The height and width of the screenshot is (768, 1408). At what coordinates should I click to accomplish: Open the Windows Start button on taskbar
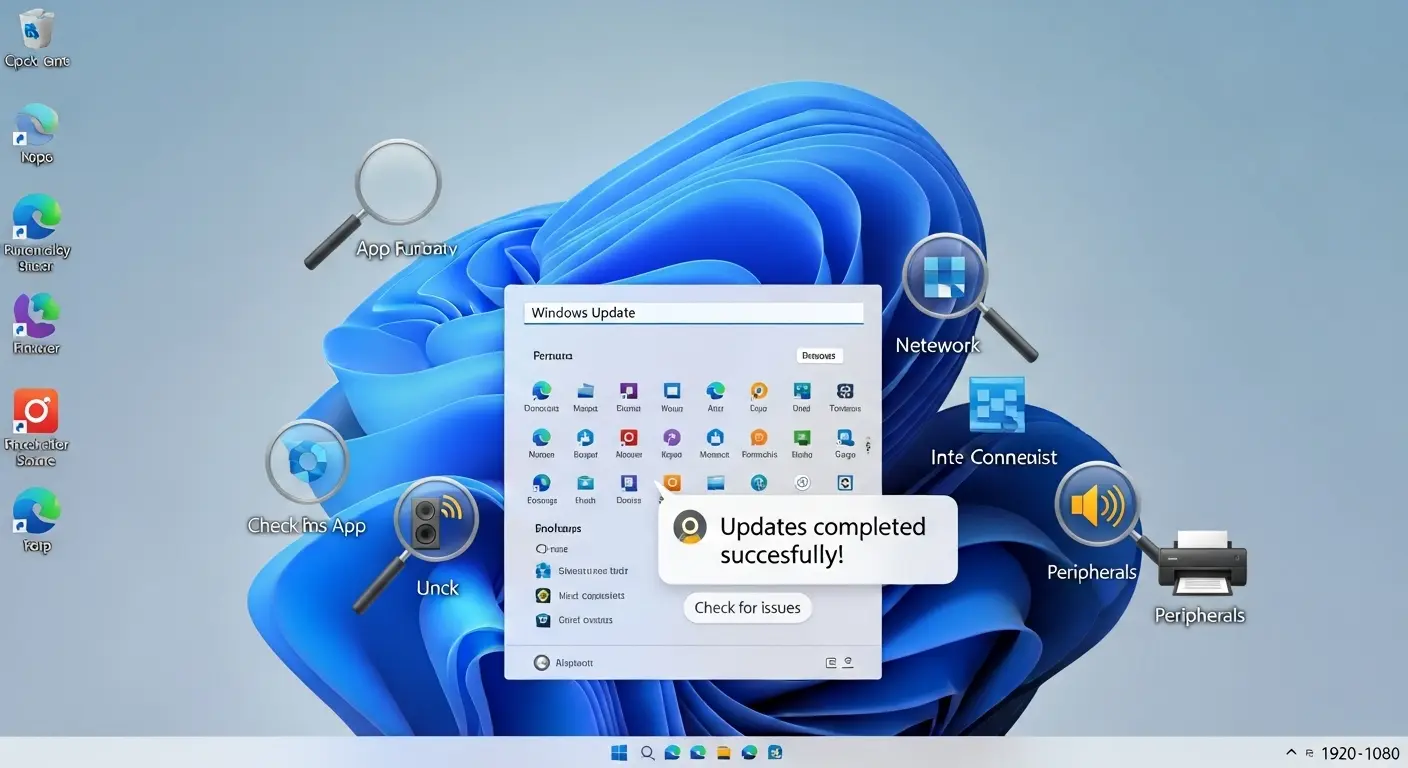coord(620,753)
